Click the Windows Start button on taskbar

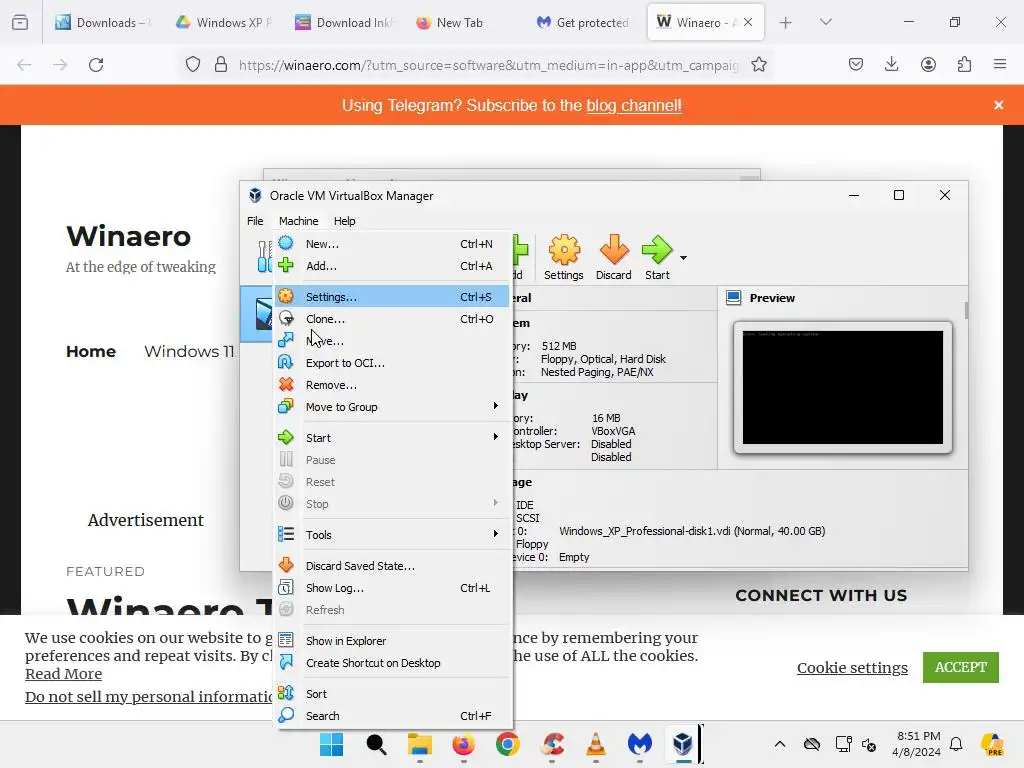(332, 744)
